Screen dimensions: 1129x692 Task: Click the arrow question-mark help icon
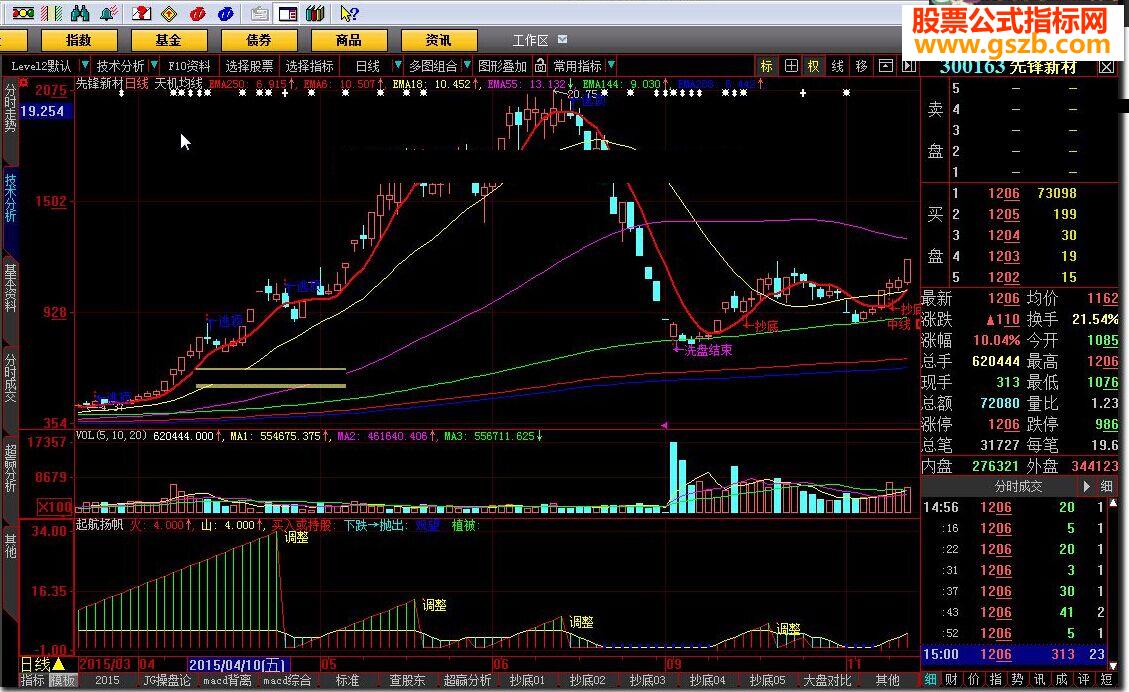tap(349, 14)
